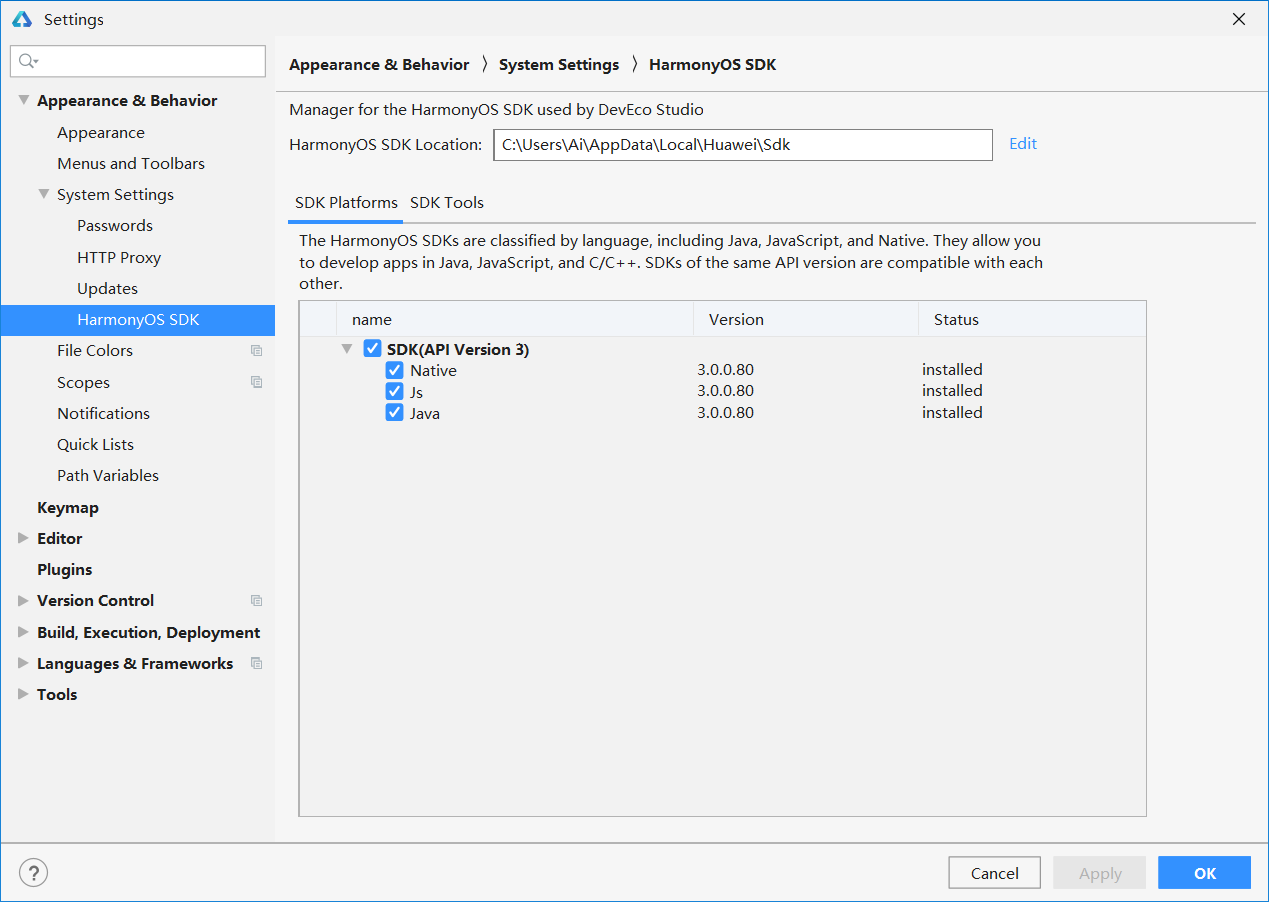Switch to the SDK Tools tab
Image resolution: width=1269 pixels, height=902 pixels.
[x=447, y=202]
